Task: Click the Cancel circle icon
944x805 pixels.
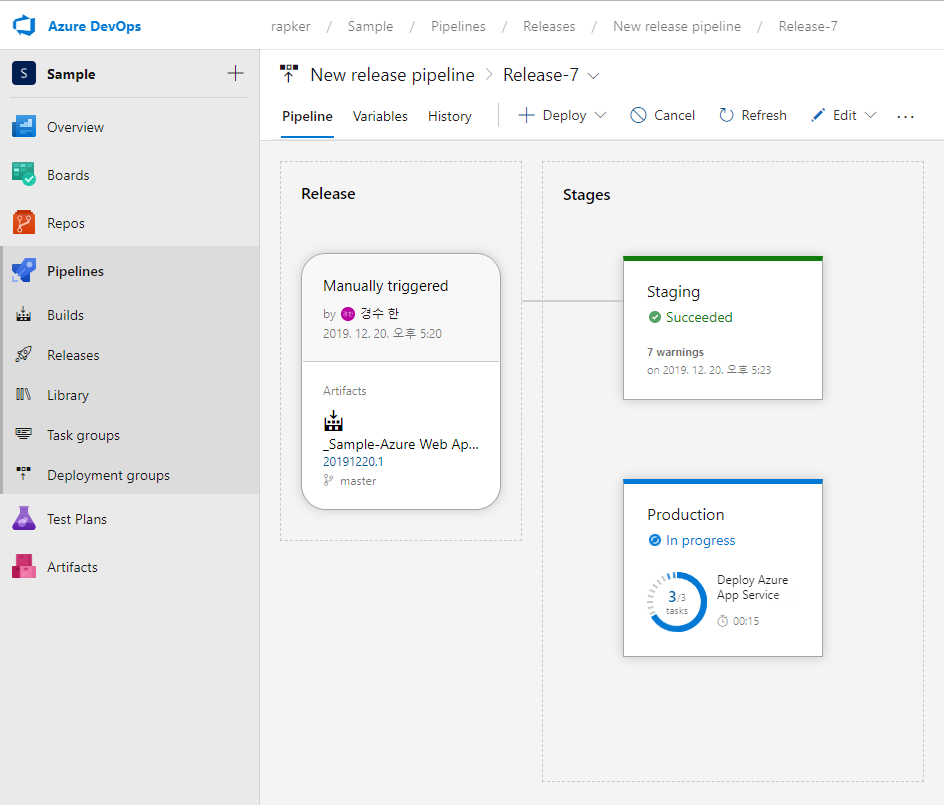Action: 638,115
